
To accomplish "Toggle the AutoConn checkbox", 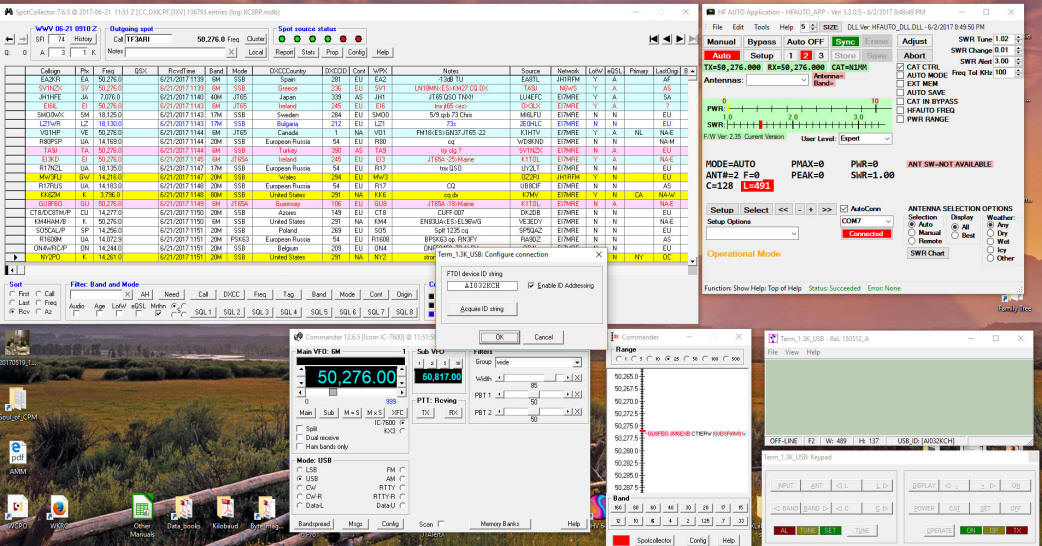I will click(844, 209).
